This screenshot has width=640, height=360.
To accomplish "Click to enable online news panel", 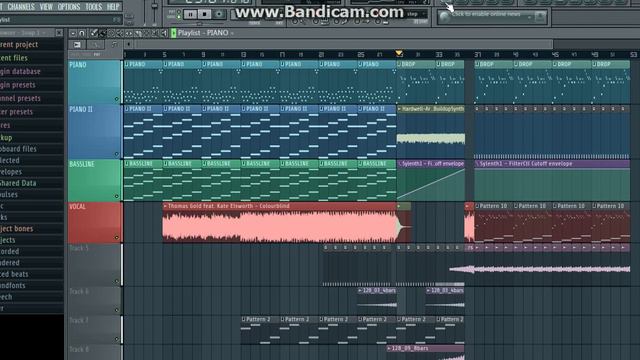I will [x=492, y=16].
